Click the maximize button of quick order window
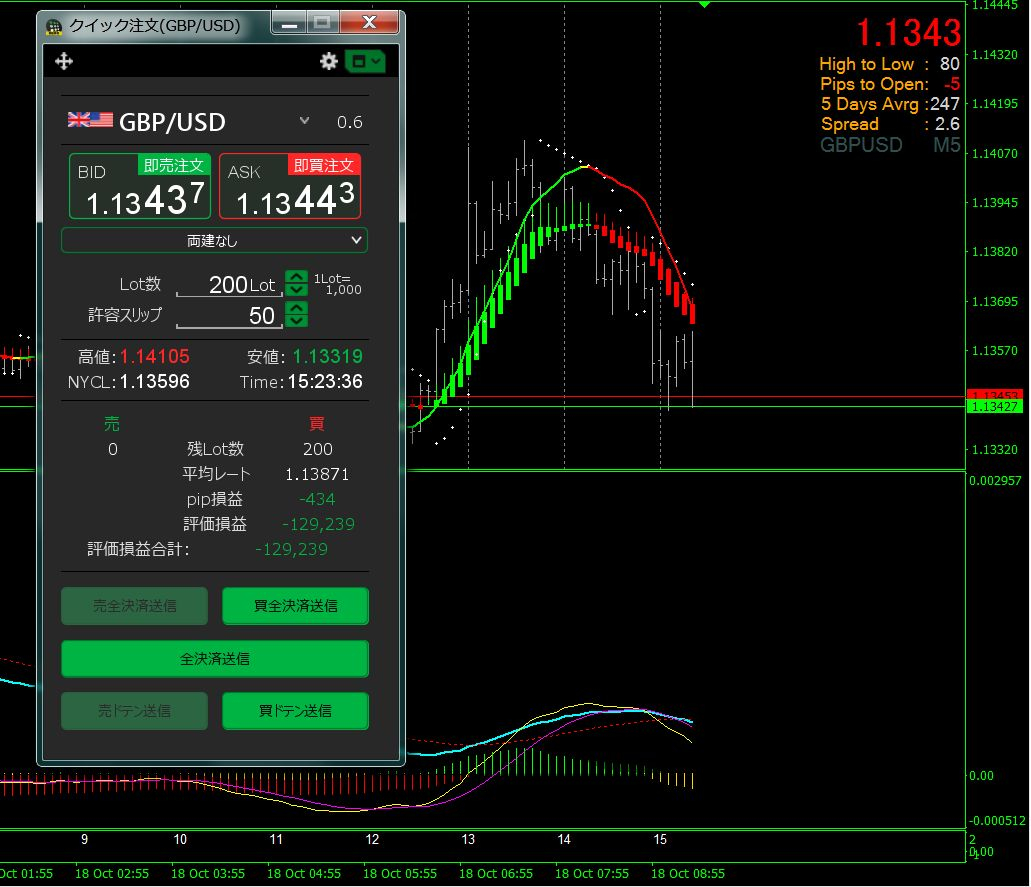 tap(322, 24)
